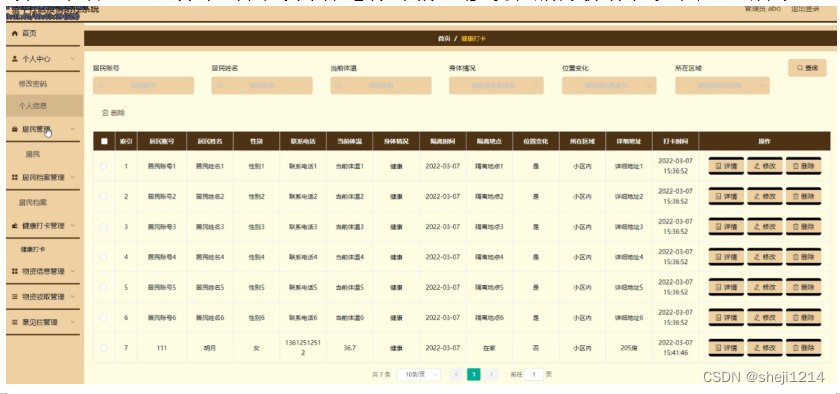840x394 pixels.
Task: Click the thumbs-up icon beside 健康打卡管理
Action: point(15,226)
